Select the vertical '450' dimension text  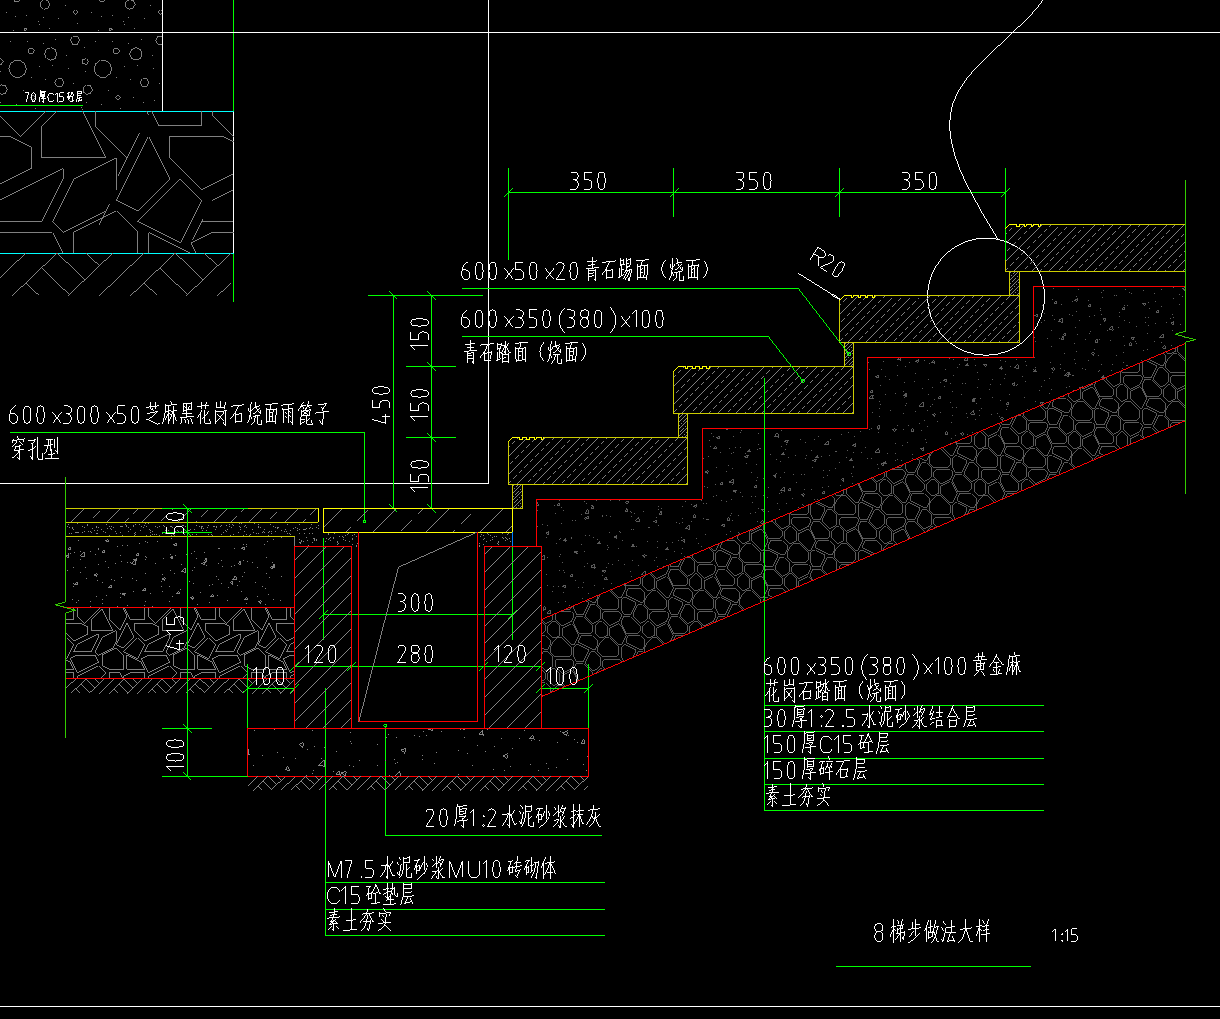pyautogui.click(x=381, y=405)
